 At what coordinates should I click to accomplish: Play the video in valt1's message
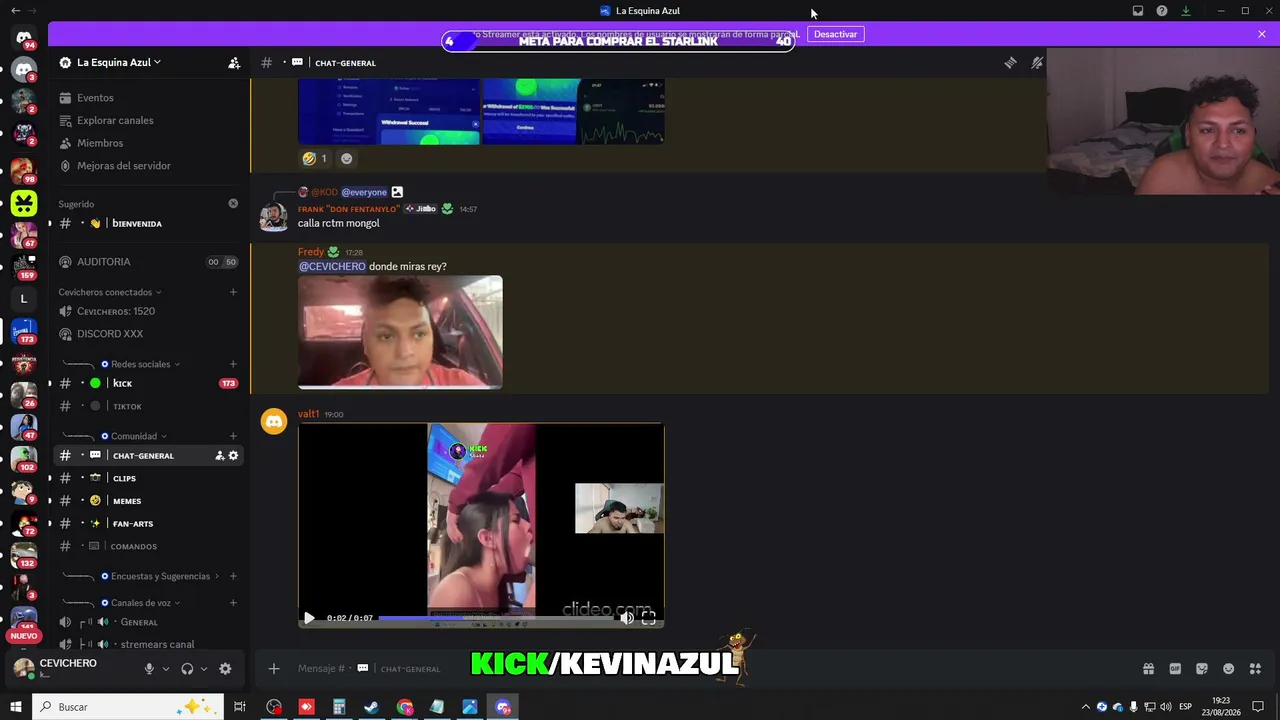[309, 618]
